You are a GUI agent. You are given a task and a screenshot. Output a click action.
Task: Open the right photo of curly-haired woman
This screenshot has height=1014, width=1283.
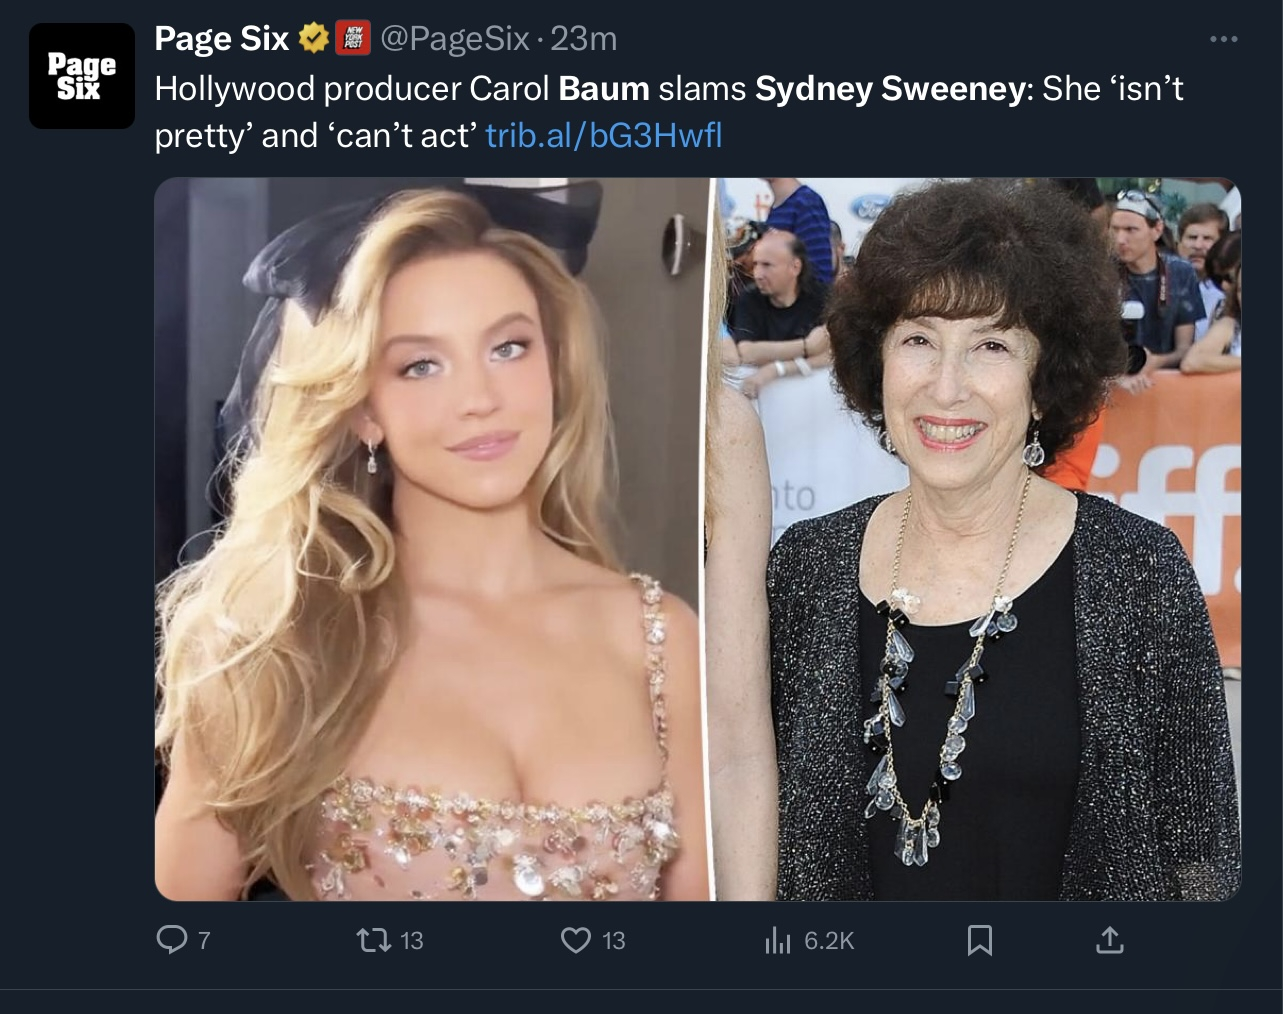976,539
